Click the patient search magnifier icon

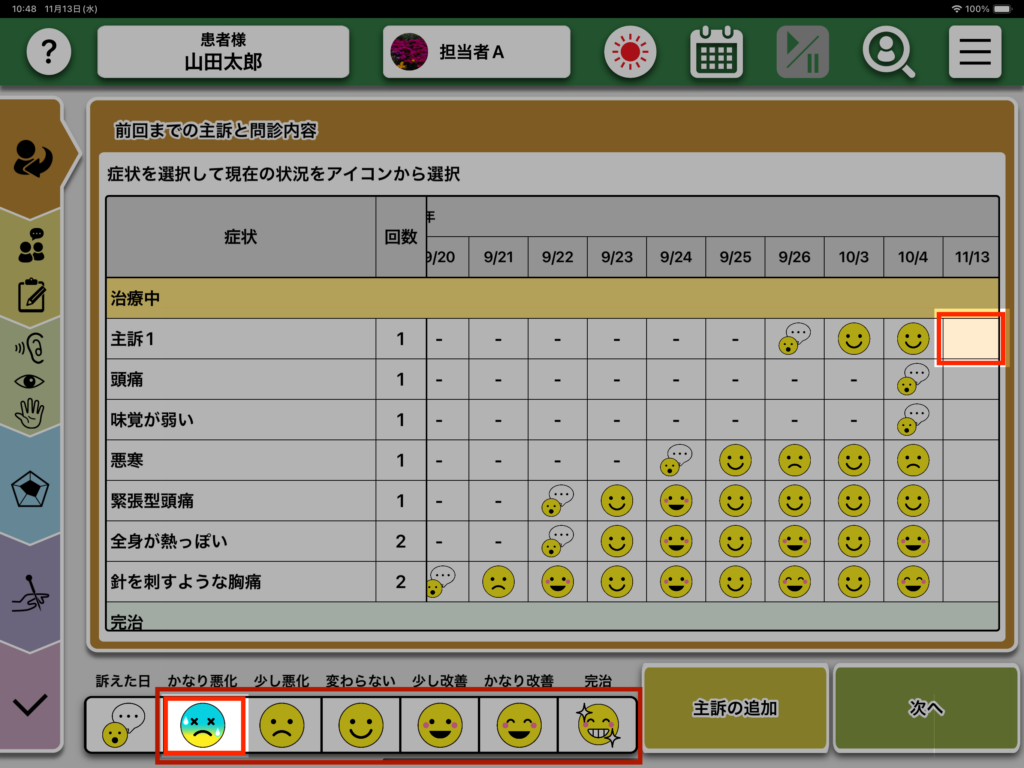point(888,52)
